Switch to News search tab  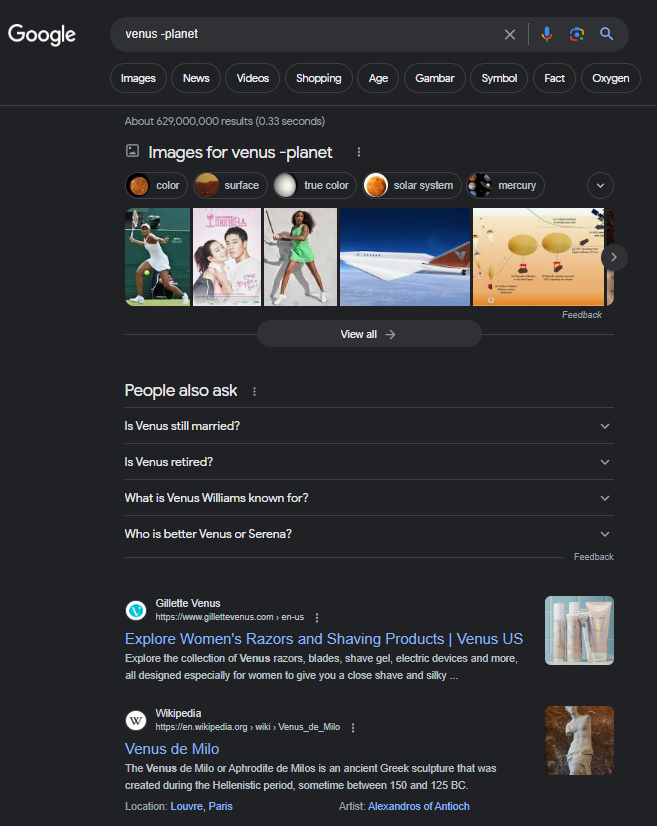pyautogui.click(x=196, y=78)
